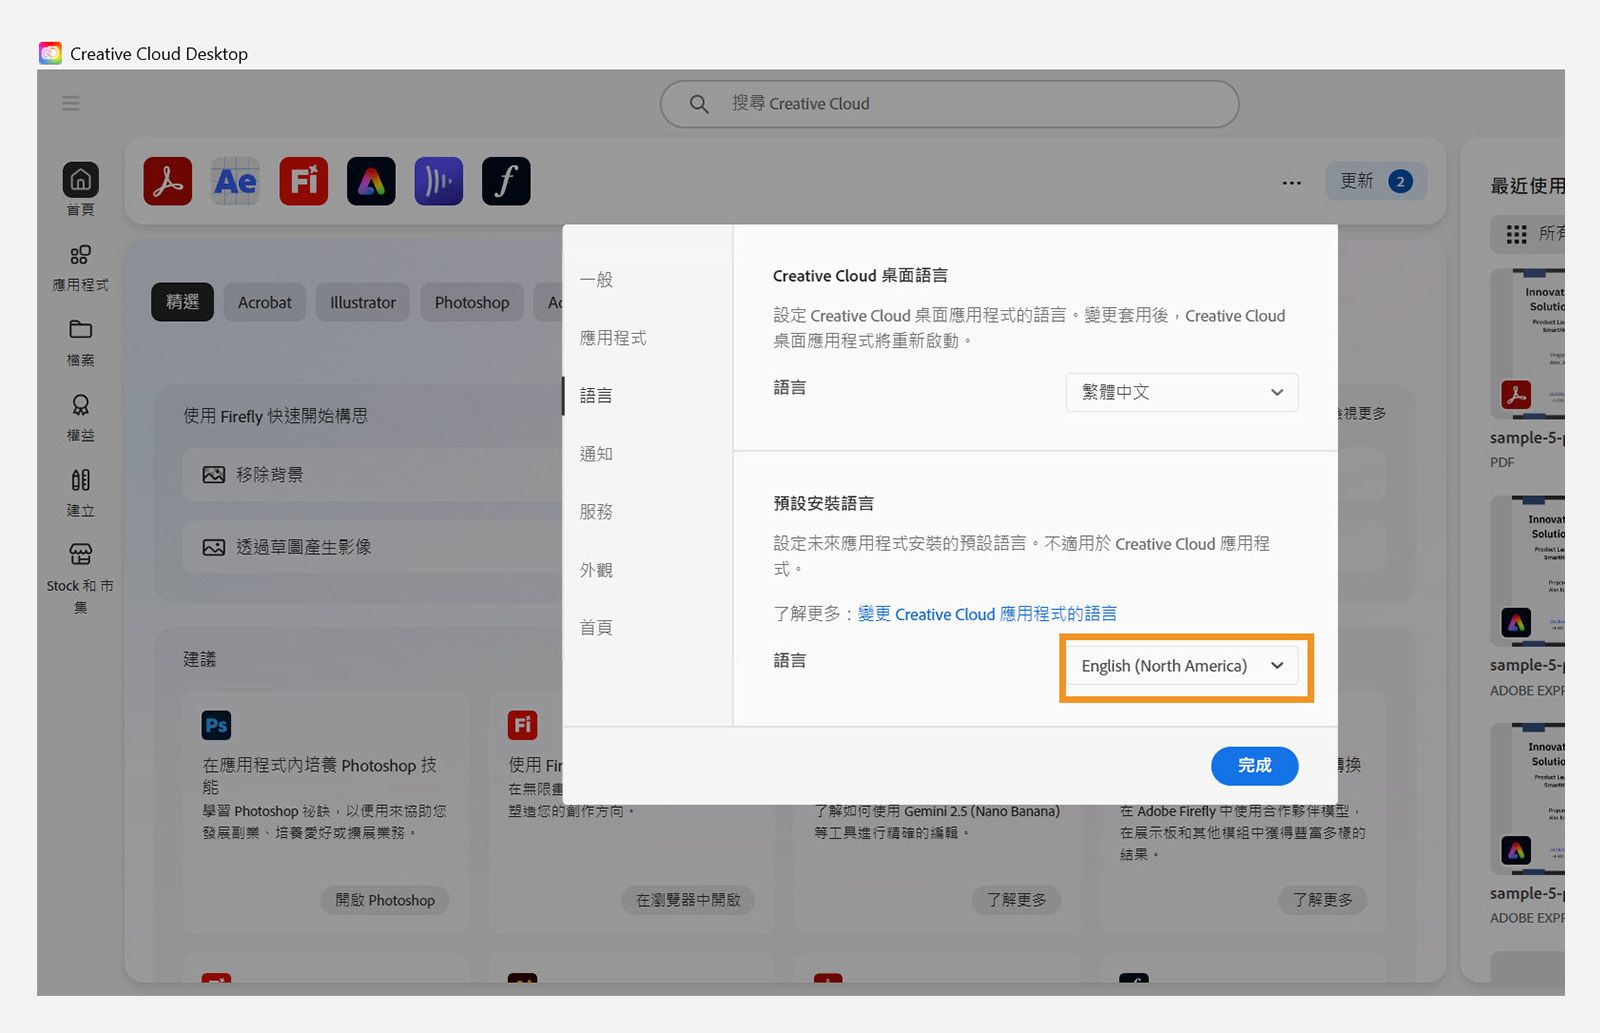The height and width of the screenshot is (1033, 1600).
Task: Toggle the hamburger menu icon
Action: pyautogui.click(x=71, y=103)
